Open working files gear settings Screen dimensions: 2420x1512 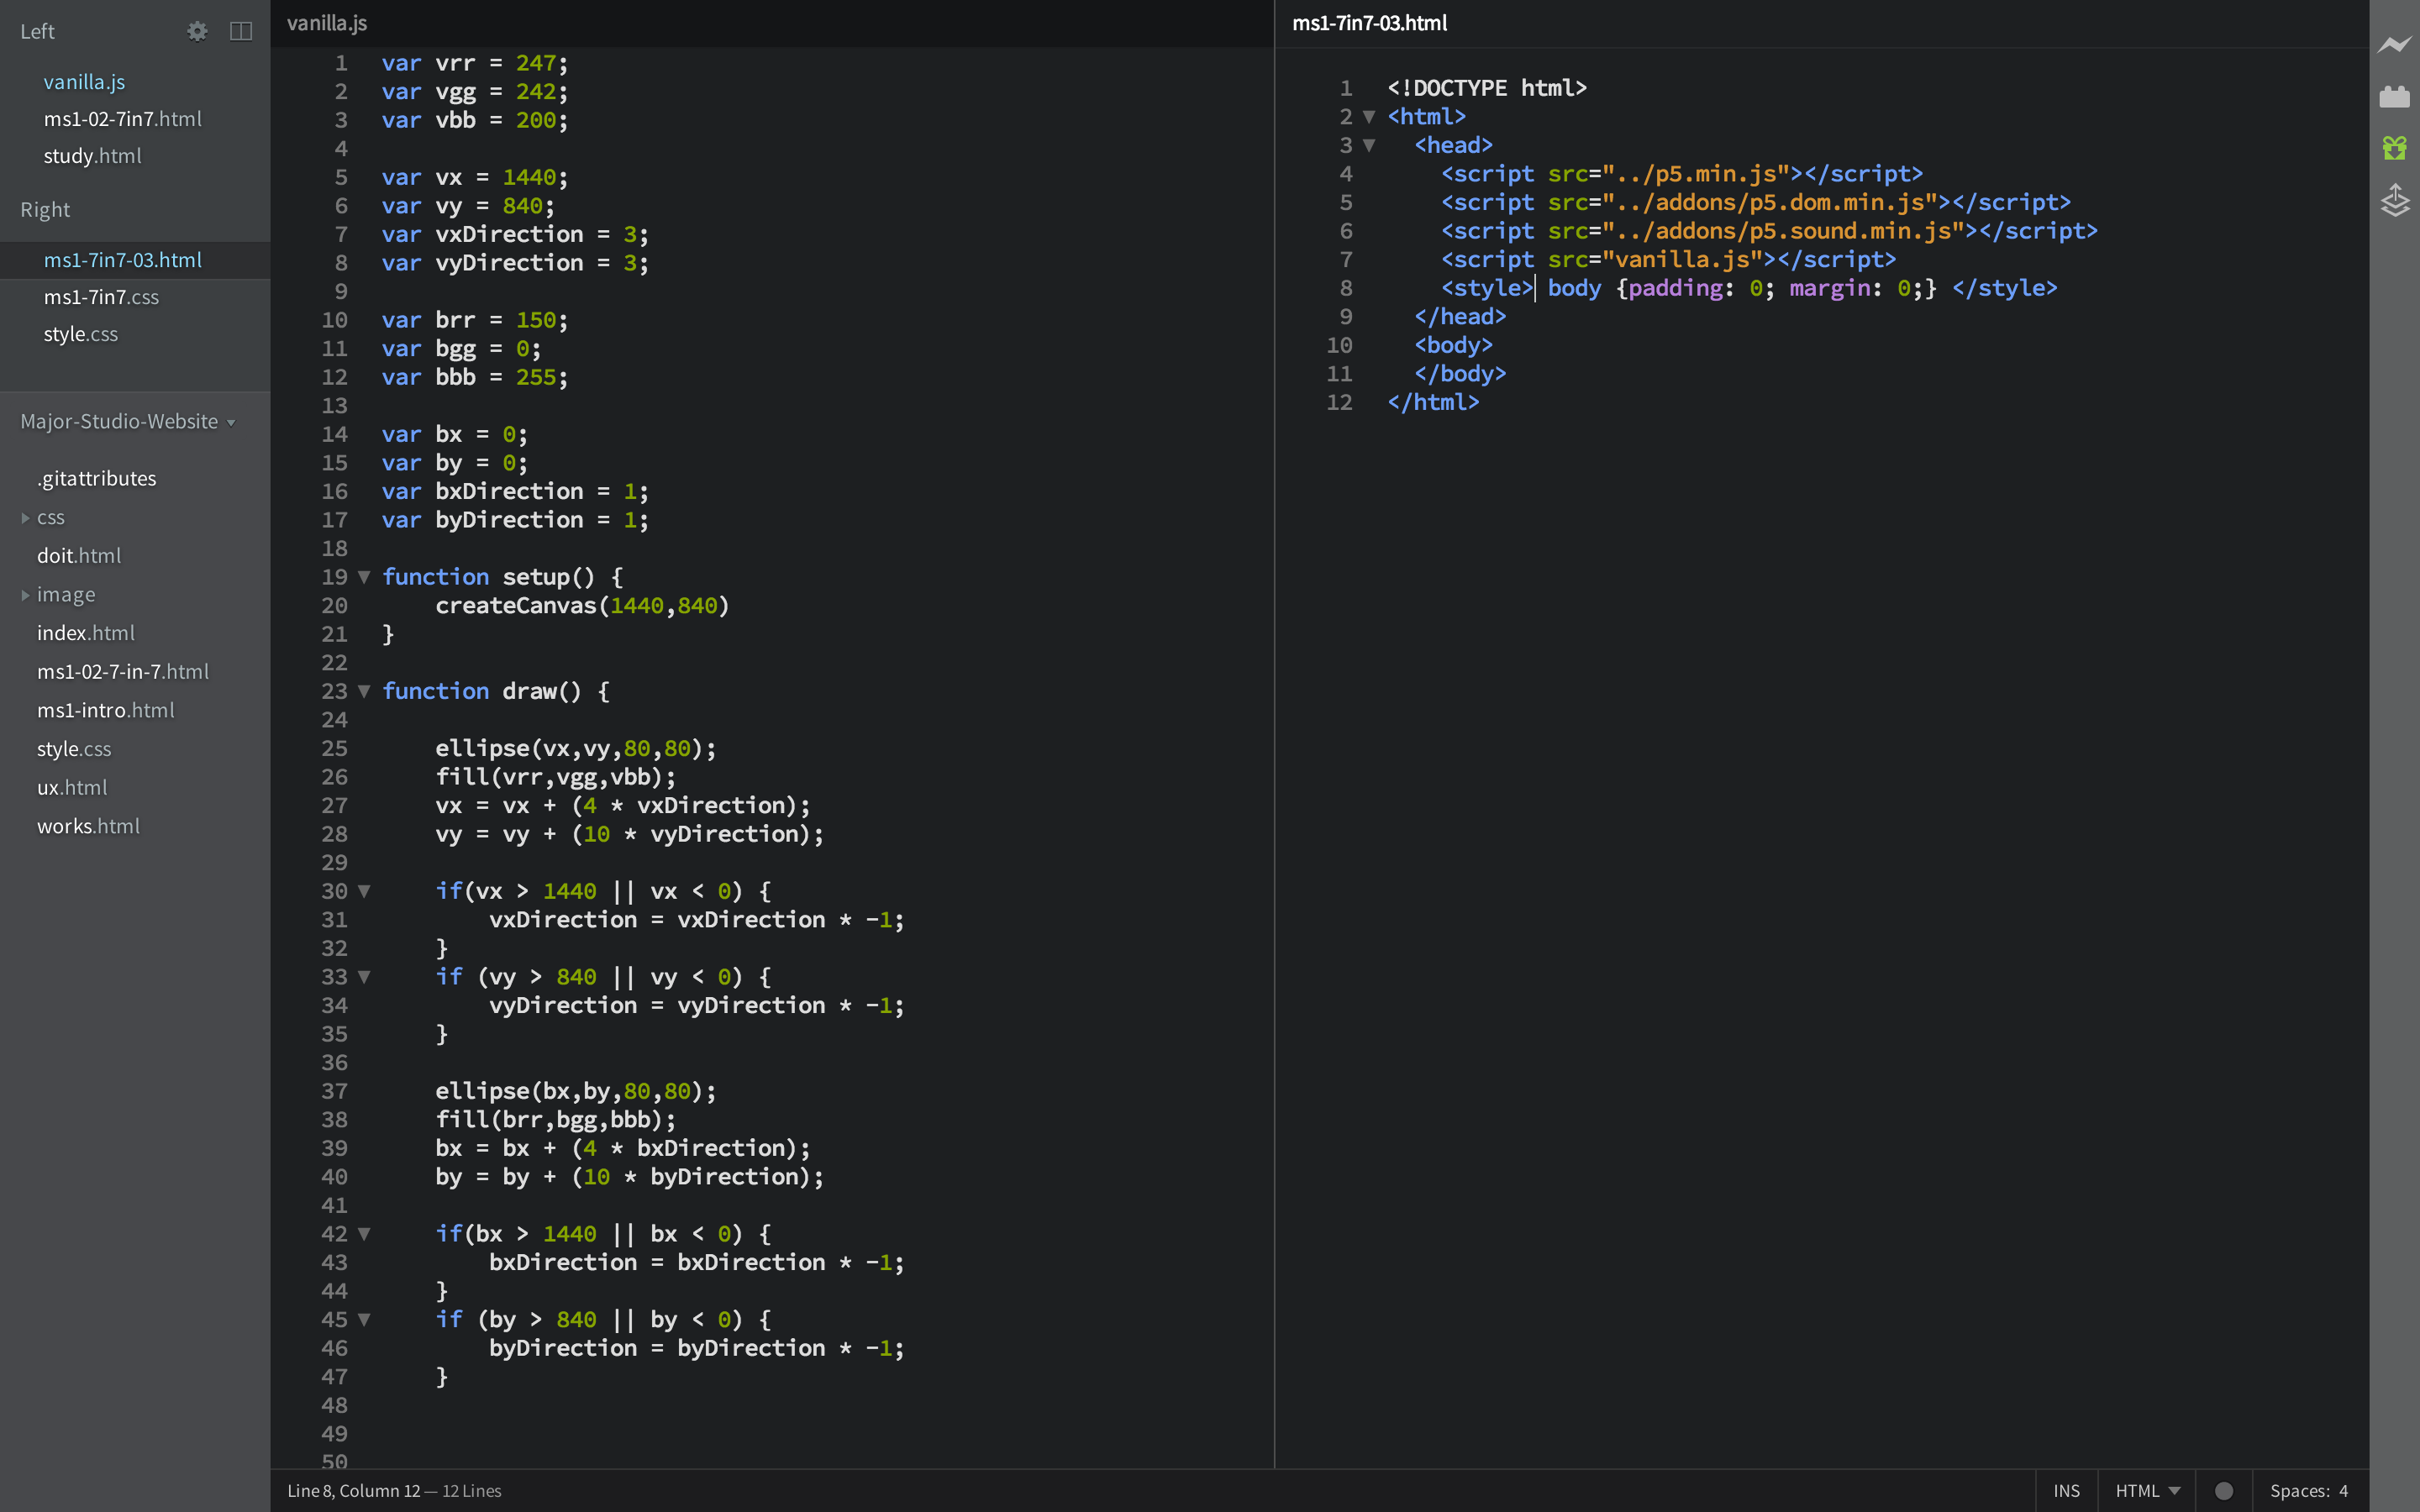[x=197, y=31]
